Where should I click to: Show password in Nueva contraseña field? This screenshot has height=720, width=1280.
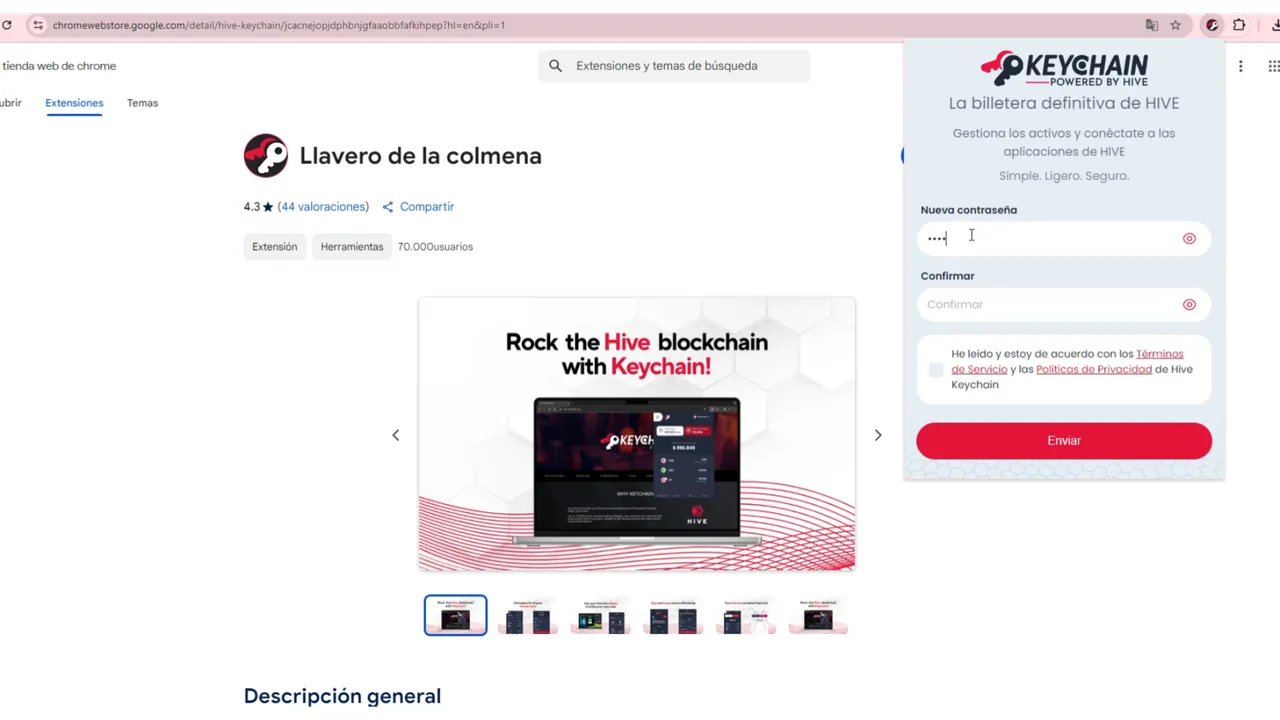(1189, 238)
